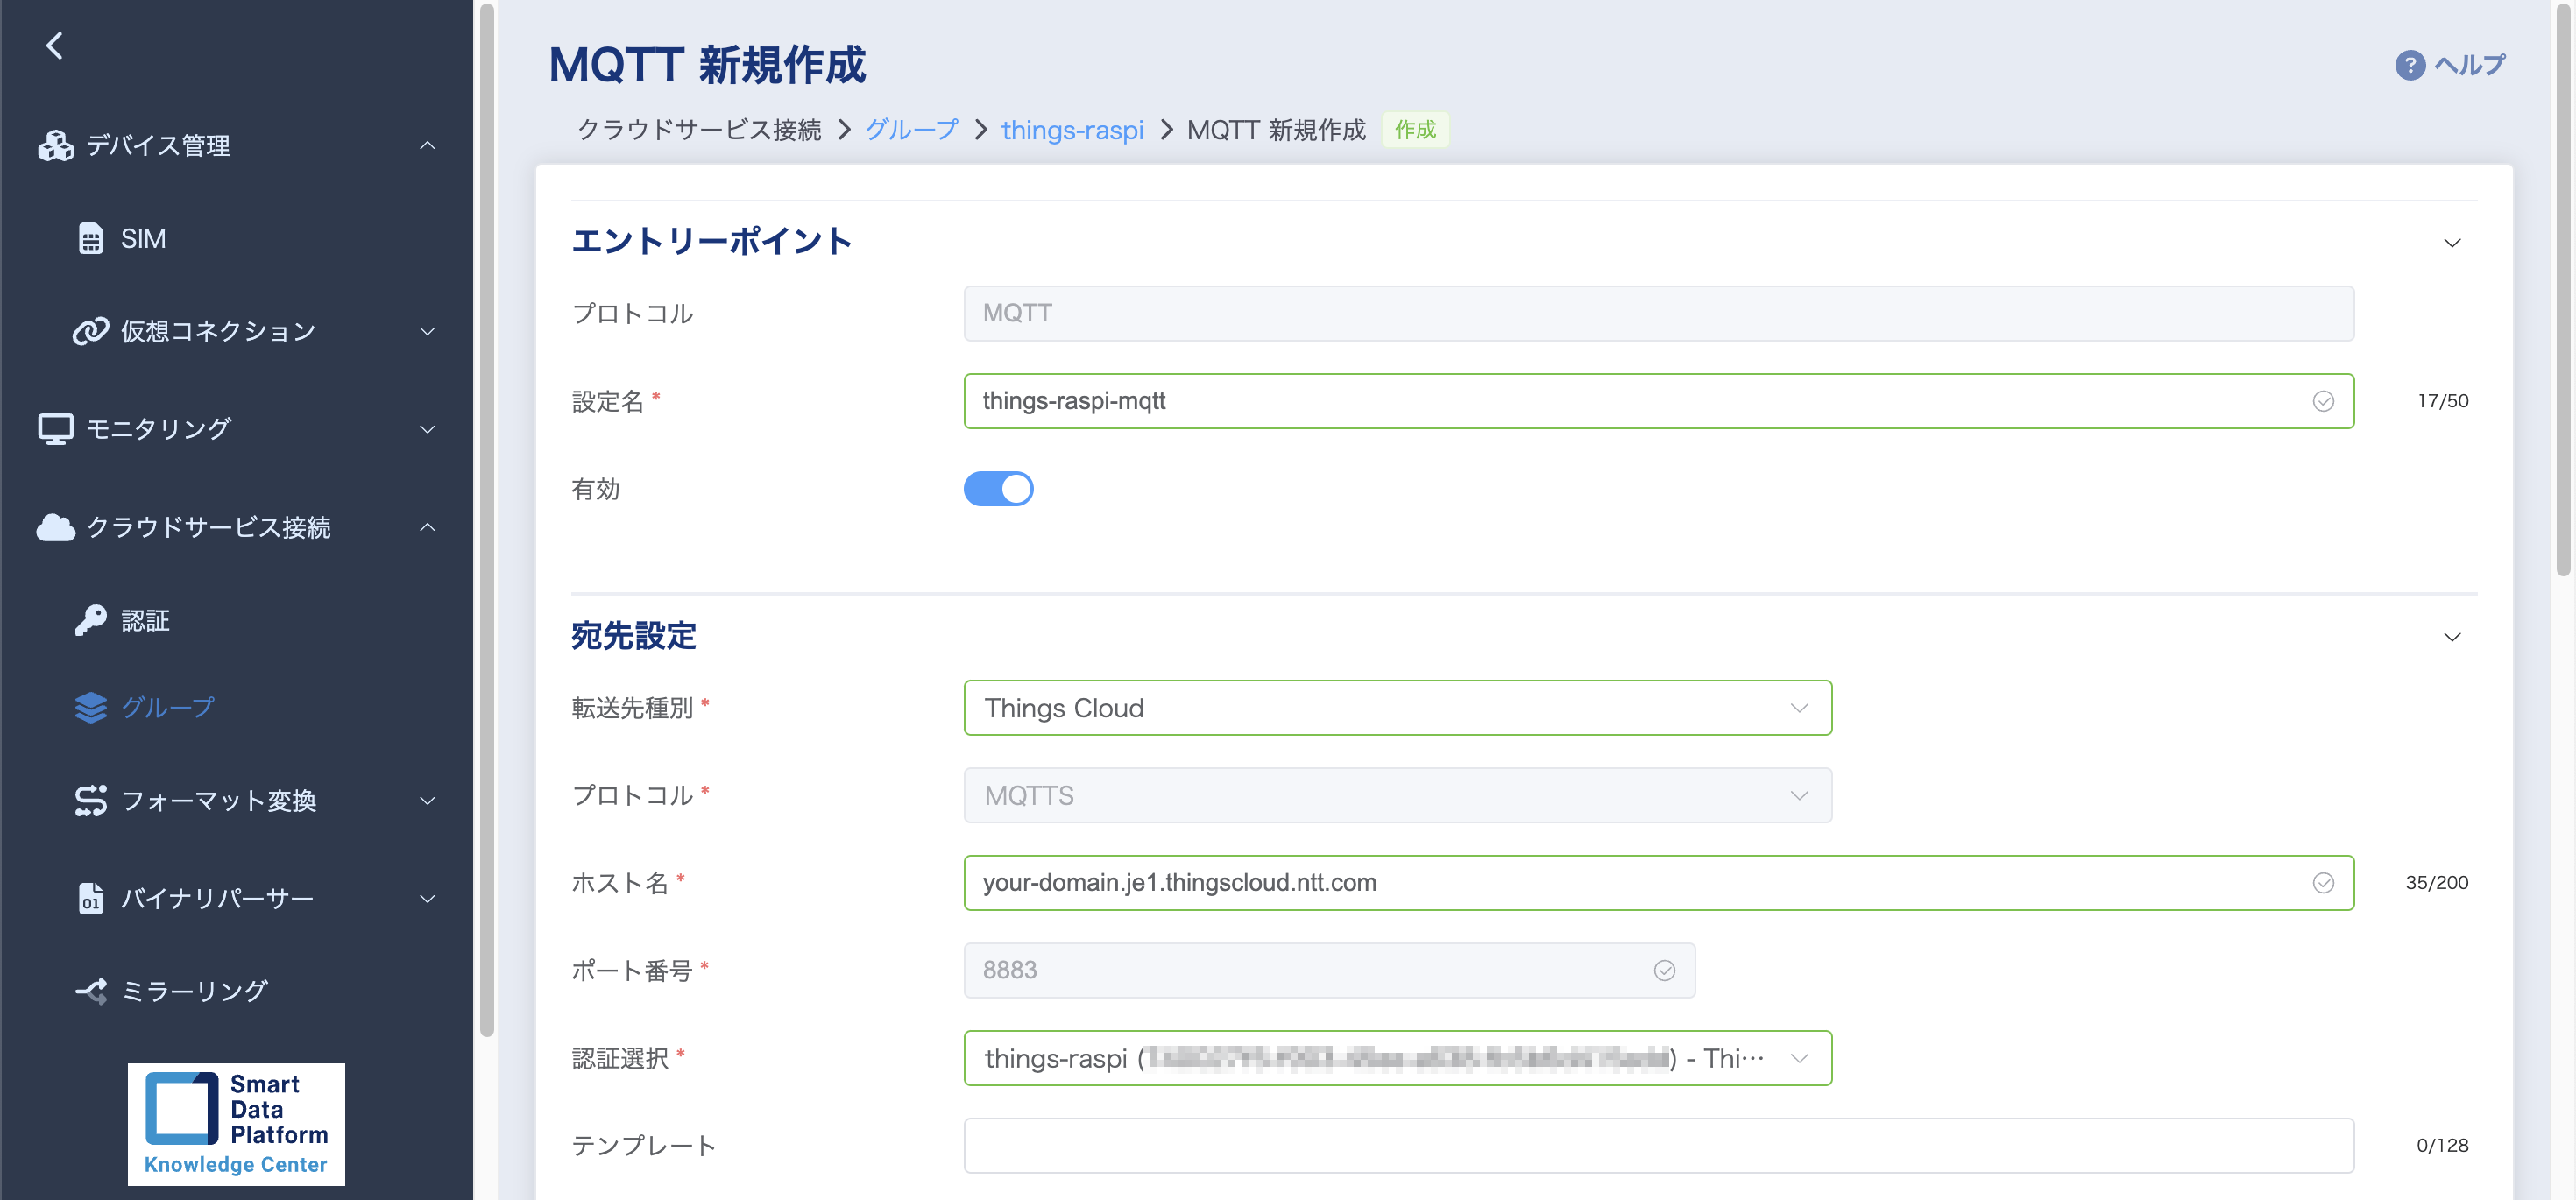Click the check icon in ホスト名 field
Image resolution: width=2576 pixels, height=1200 pixels.
point(2324,883)
